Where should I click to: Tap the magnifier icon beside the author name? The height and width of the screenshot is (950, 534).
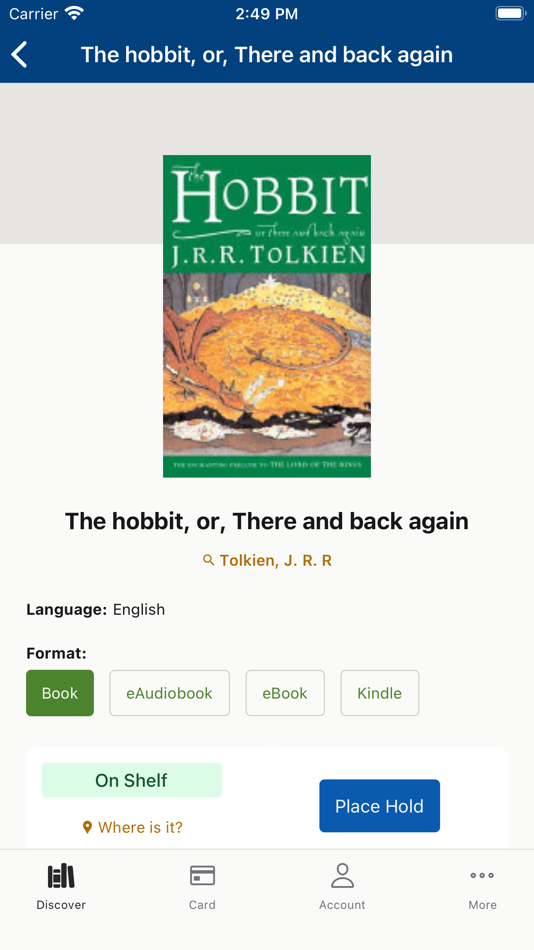209,560
